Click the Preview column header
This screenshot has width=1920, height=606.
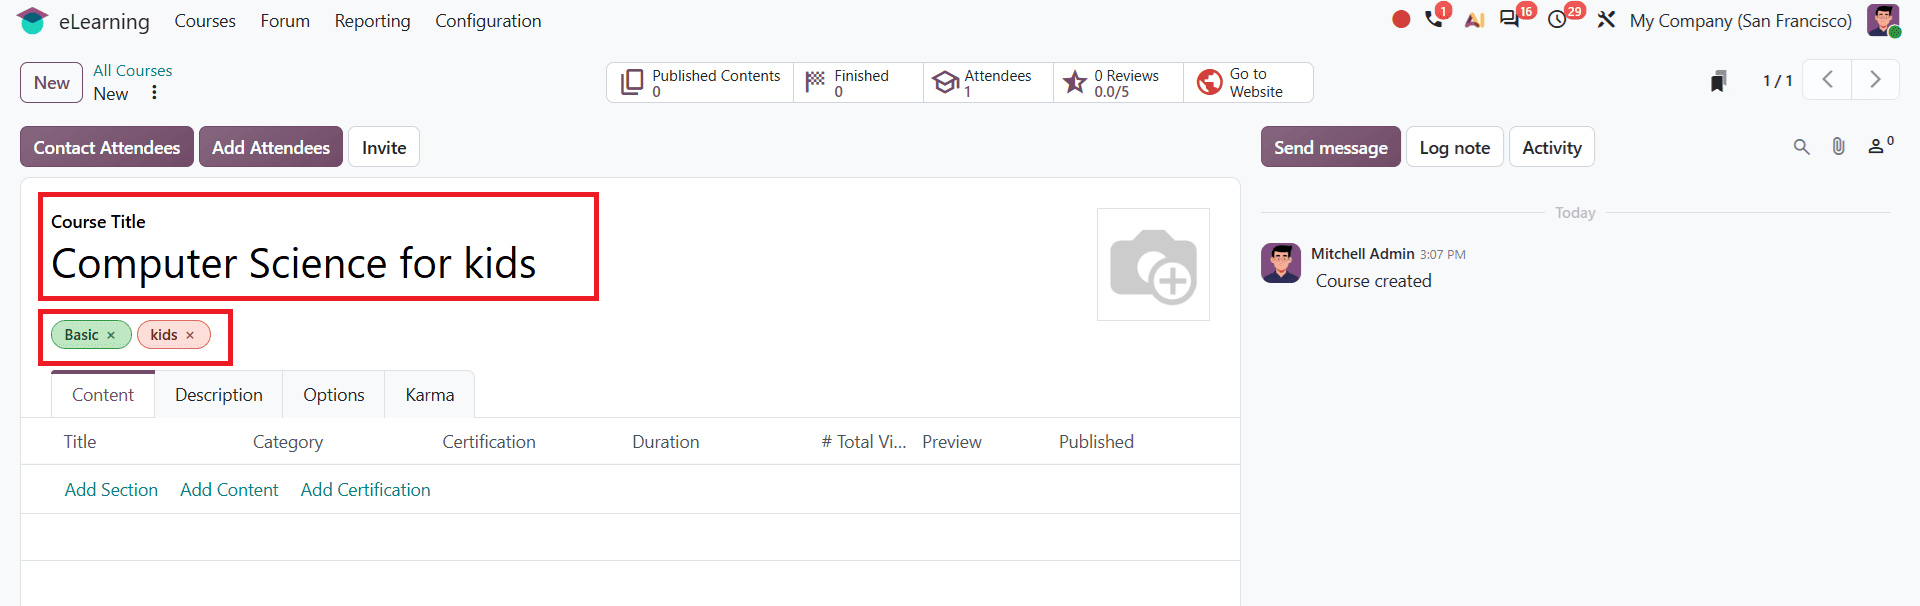952,442
